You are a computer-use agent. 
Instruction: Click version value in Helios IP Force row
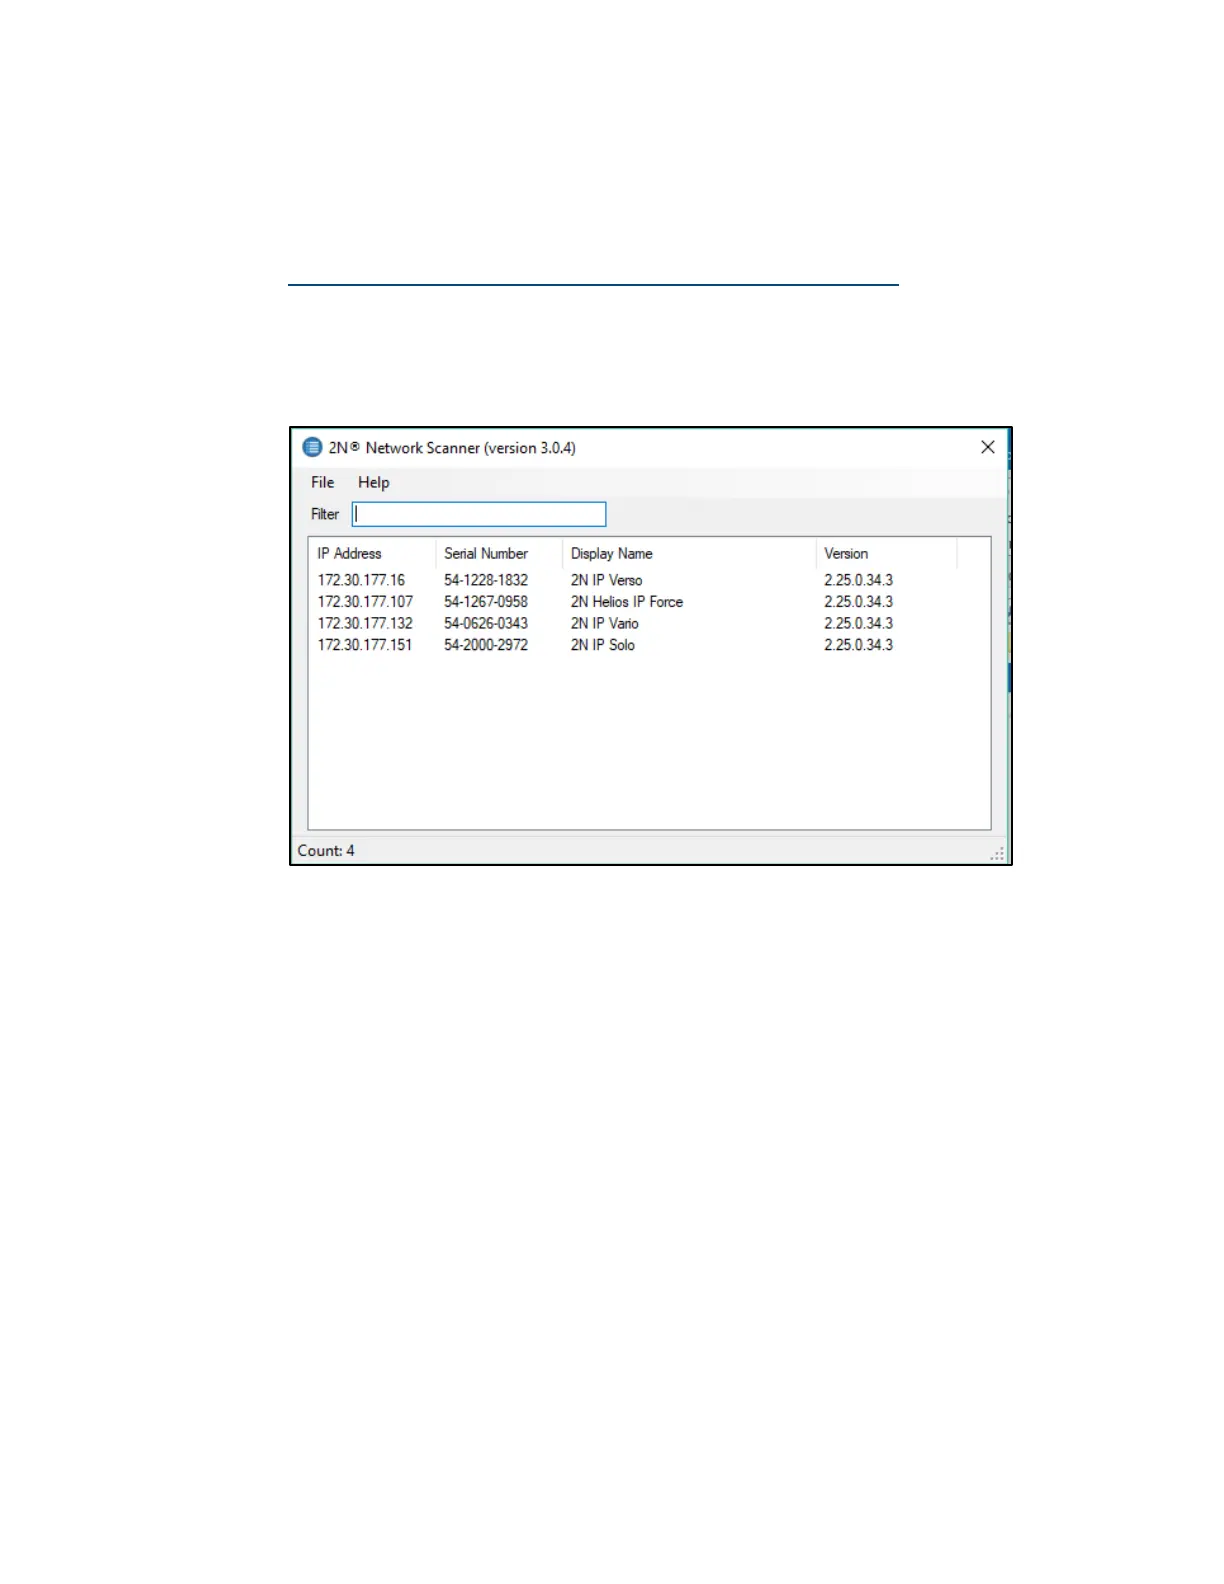[x=858, y=602]
